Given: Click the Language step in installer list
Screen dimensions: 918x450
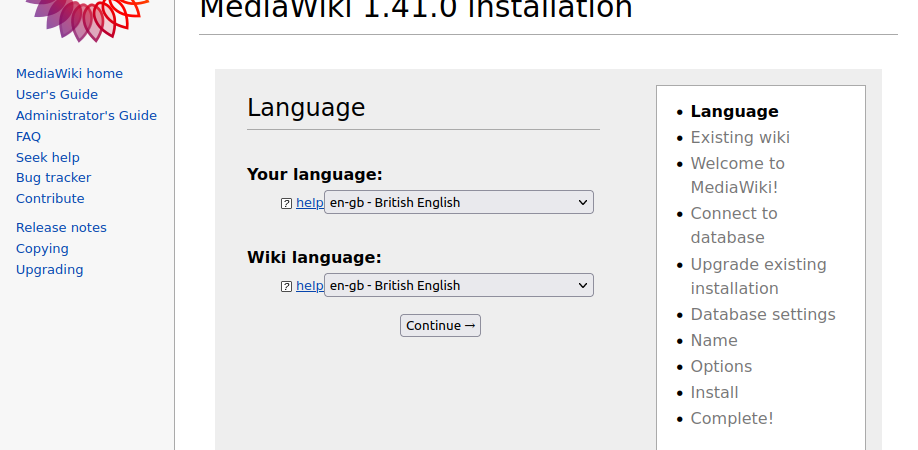Looking at the screenshot, I should (x=734, y=111).
